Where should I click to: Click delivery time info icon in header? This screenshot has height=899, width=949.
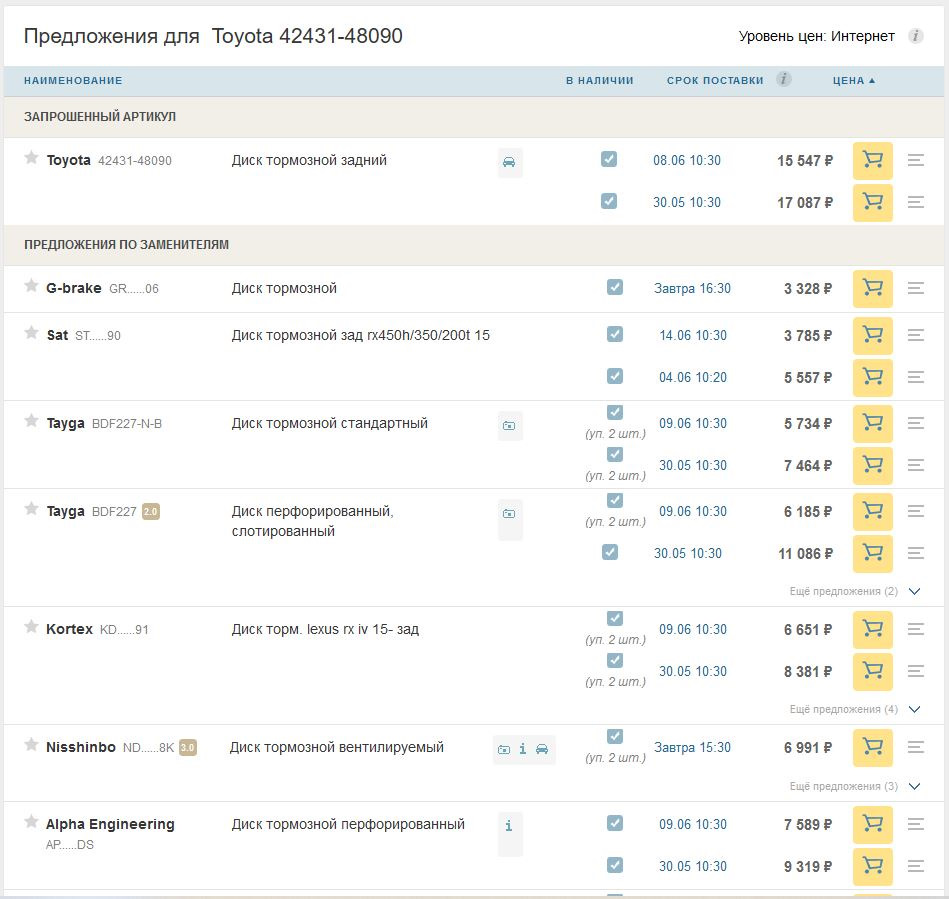click(x=784, y=79)
